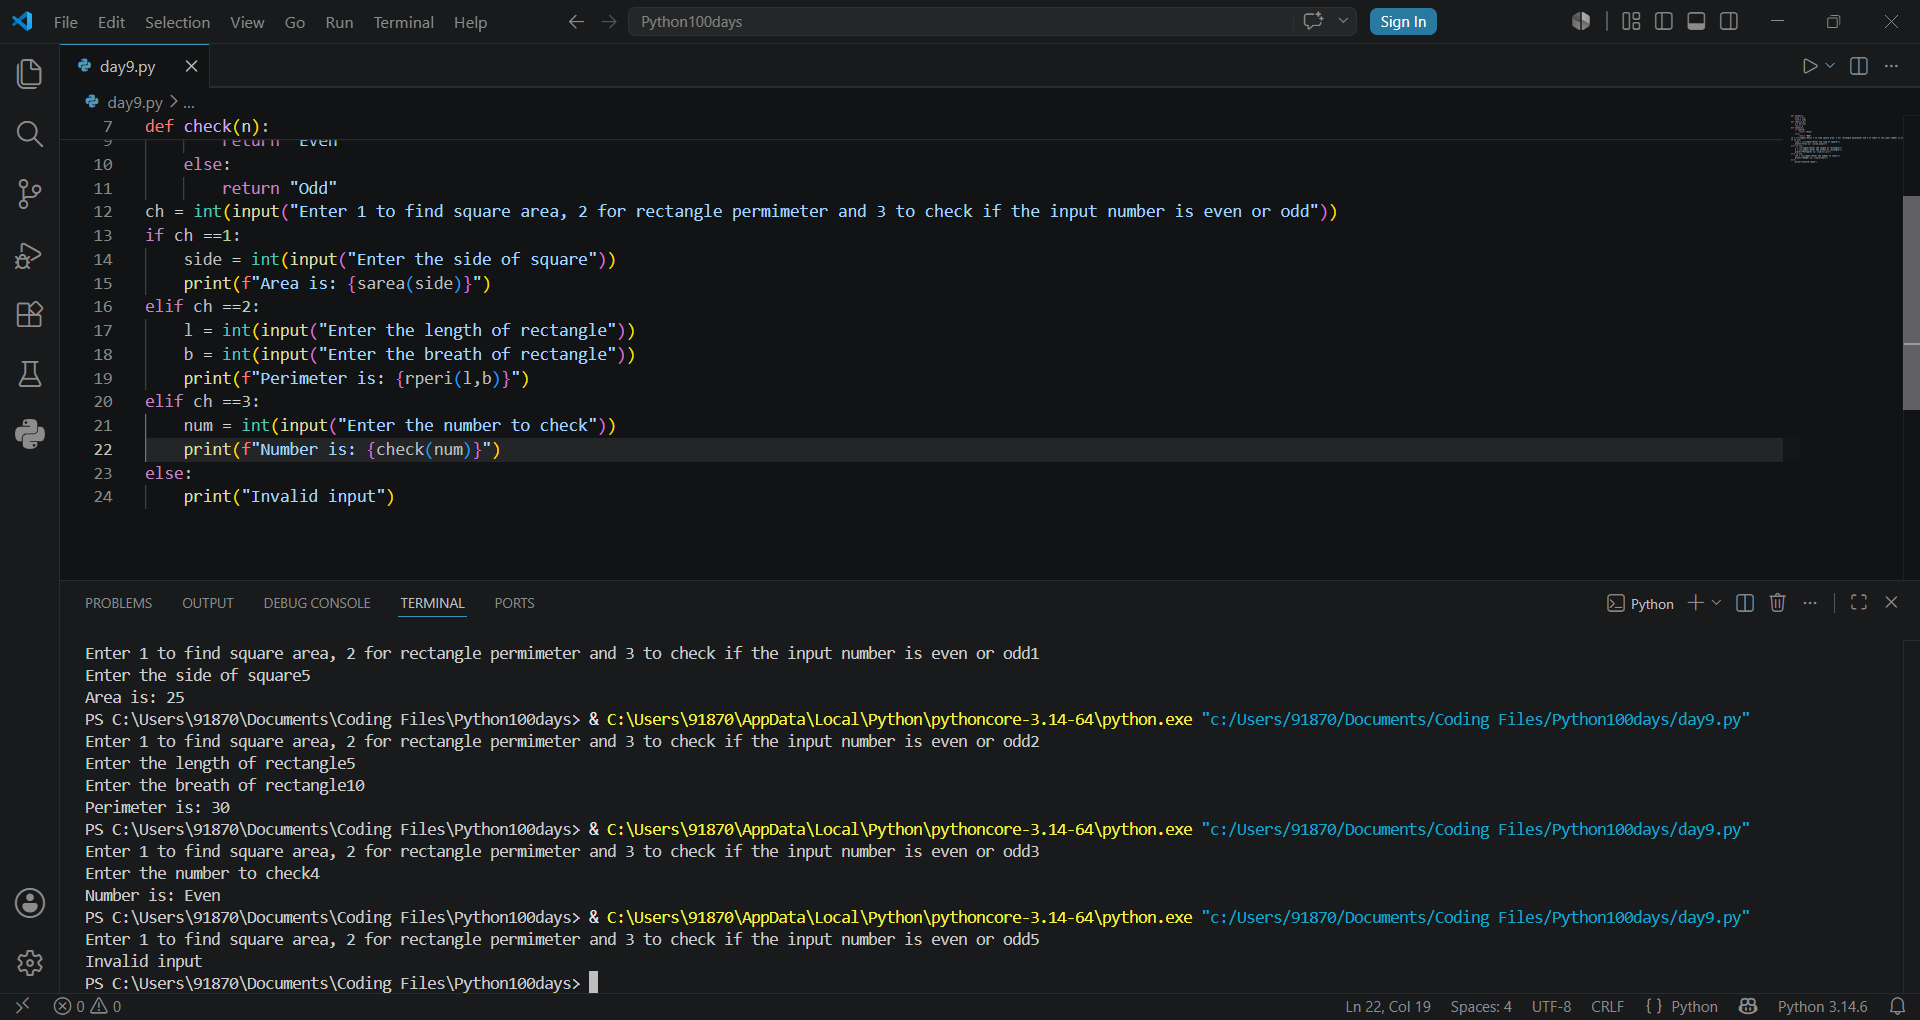Close the terminal panel
The height and width of the screenshot is (1020, 1920).
[1891, 602]
